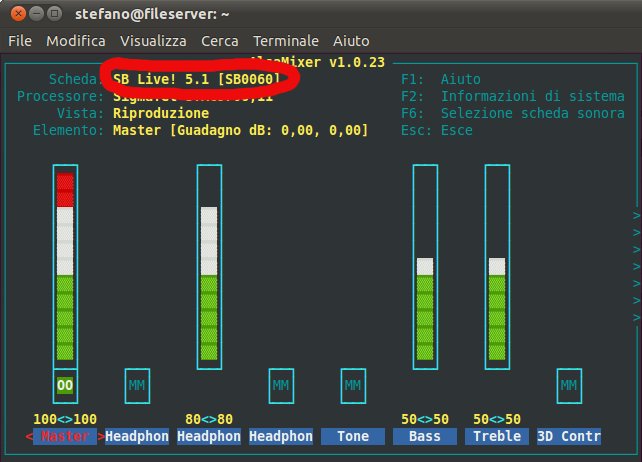Click the stefano@fileserver window title
This screenshot has width=642, height=462.
[x=152, y=14]
